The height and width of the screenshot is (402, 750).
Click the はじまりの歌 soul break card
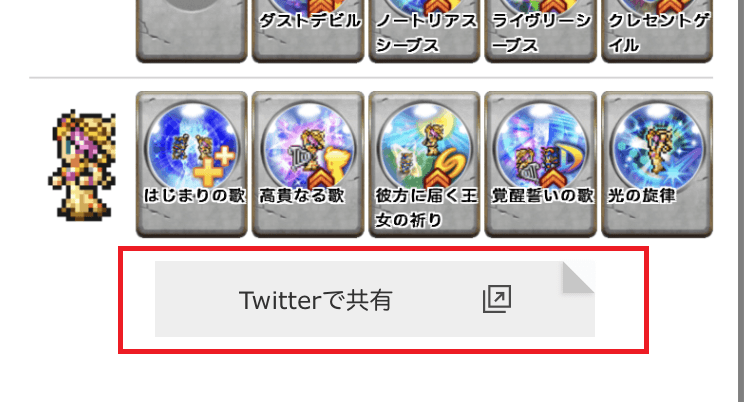(x=192, y=164)
